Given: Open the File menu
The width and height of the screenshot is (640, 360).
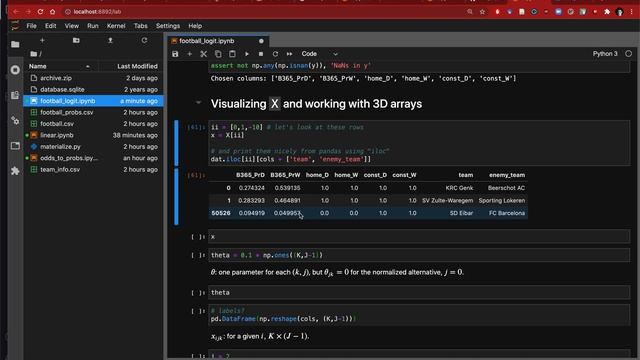Looking at the screenshot, I should [x=31, y=26].
